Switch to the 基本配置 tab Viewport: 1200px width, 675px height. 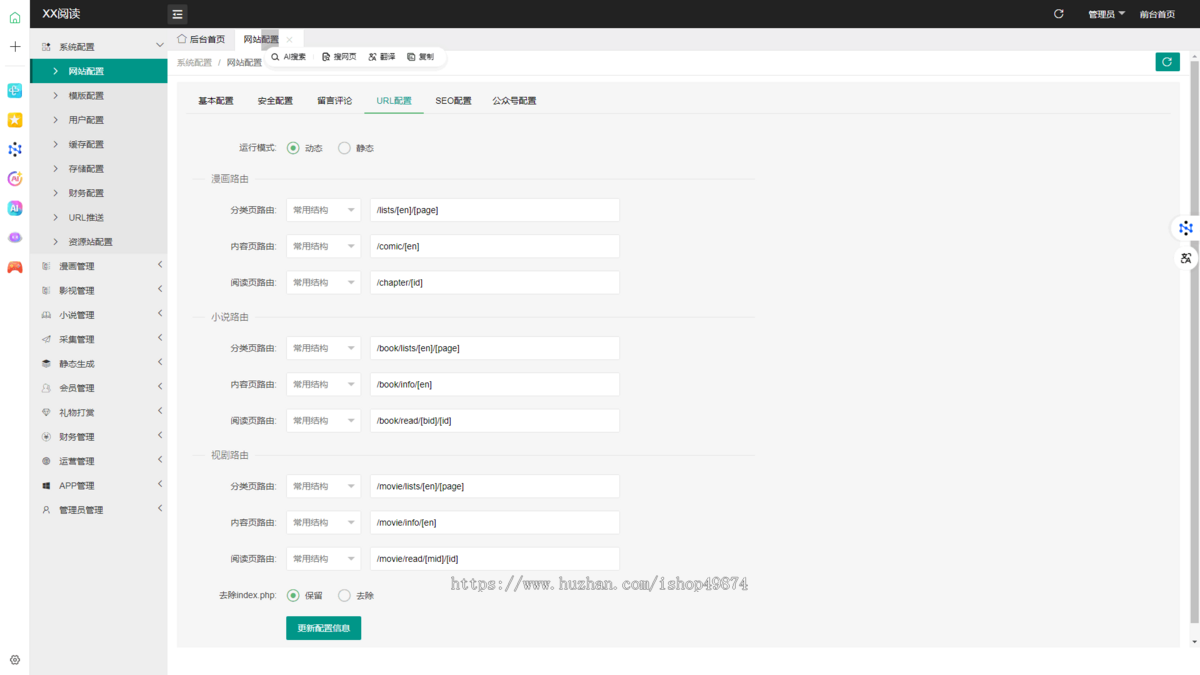pos(216,101)
